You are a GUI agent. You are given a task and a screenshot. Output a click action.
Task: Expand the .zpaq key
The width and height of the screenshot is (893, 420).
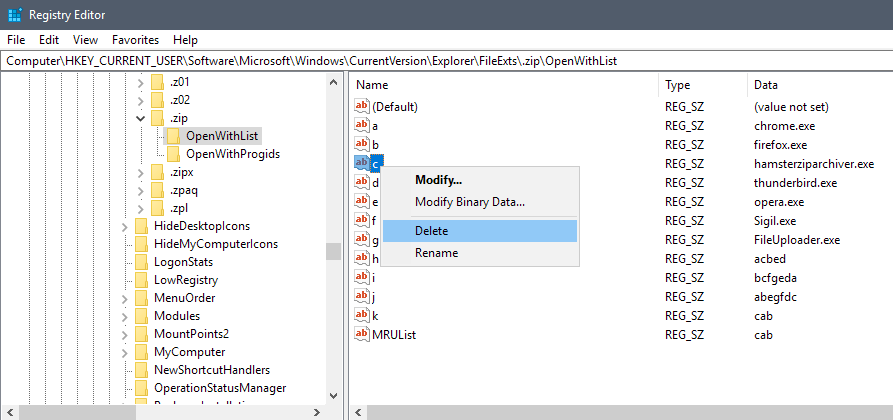141,191
